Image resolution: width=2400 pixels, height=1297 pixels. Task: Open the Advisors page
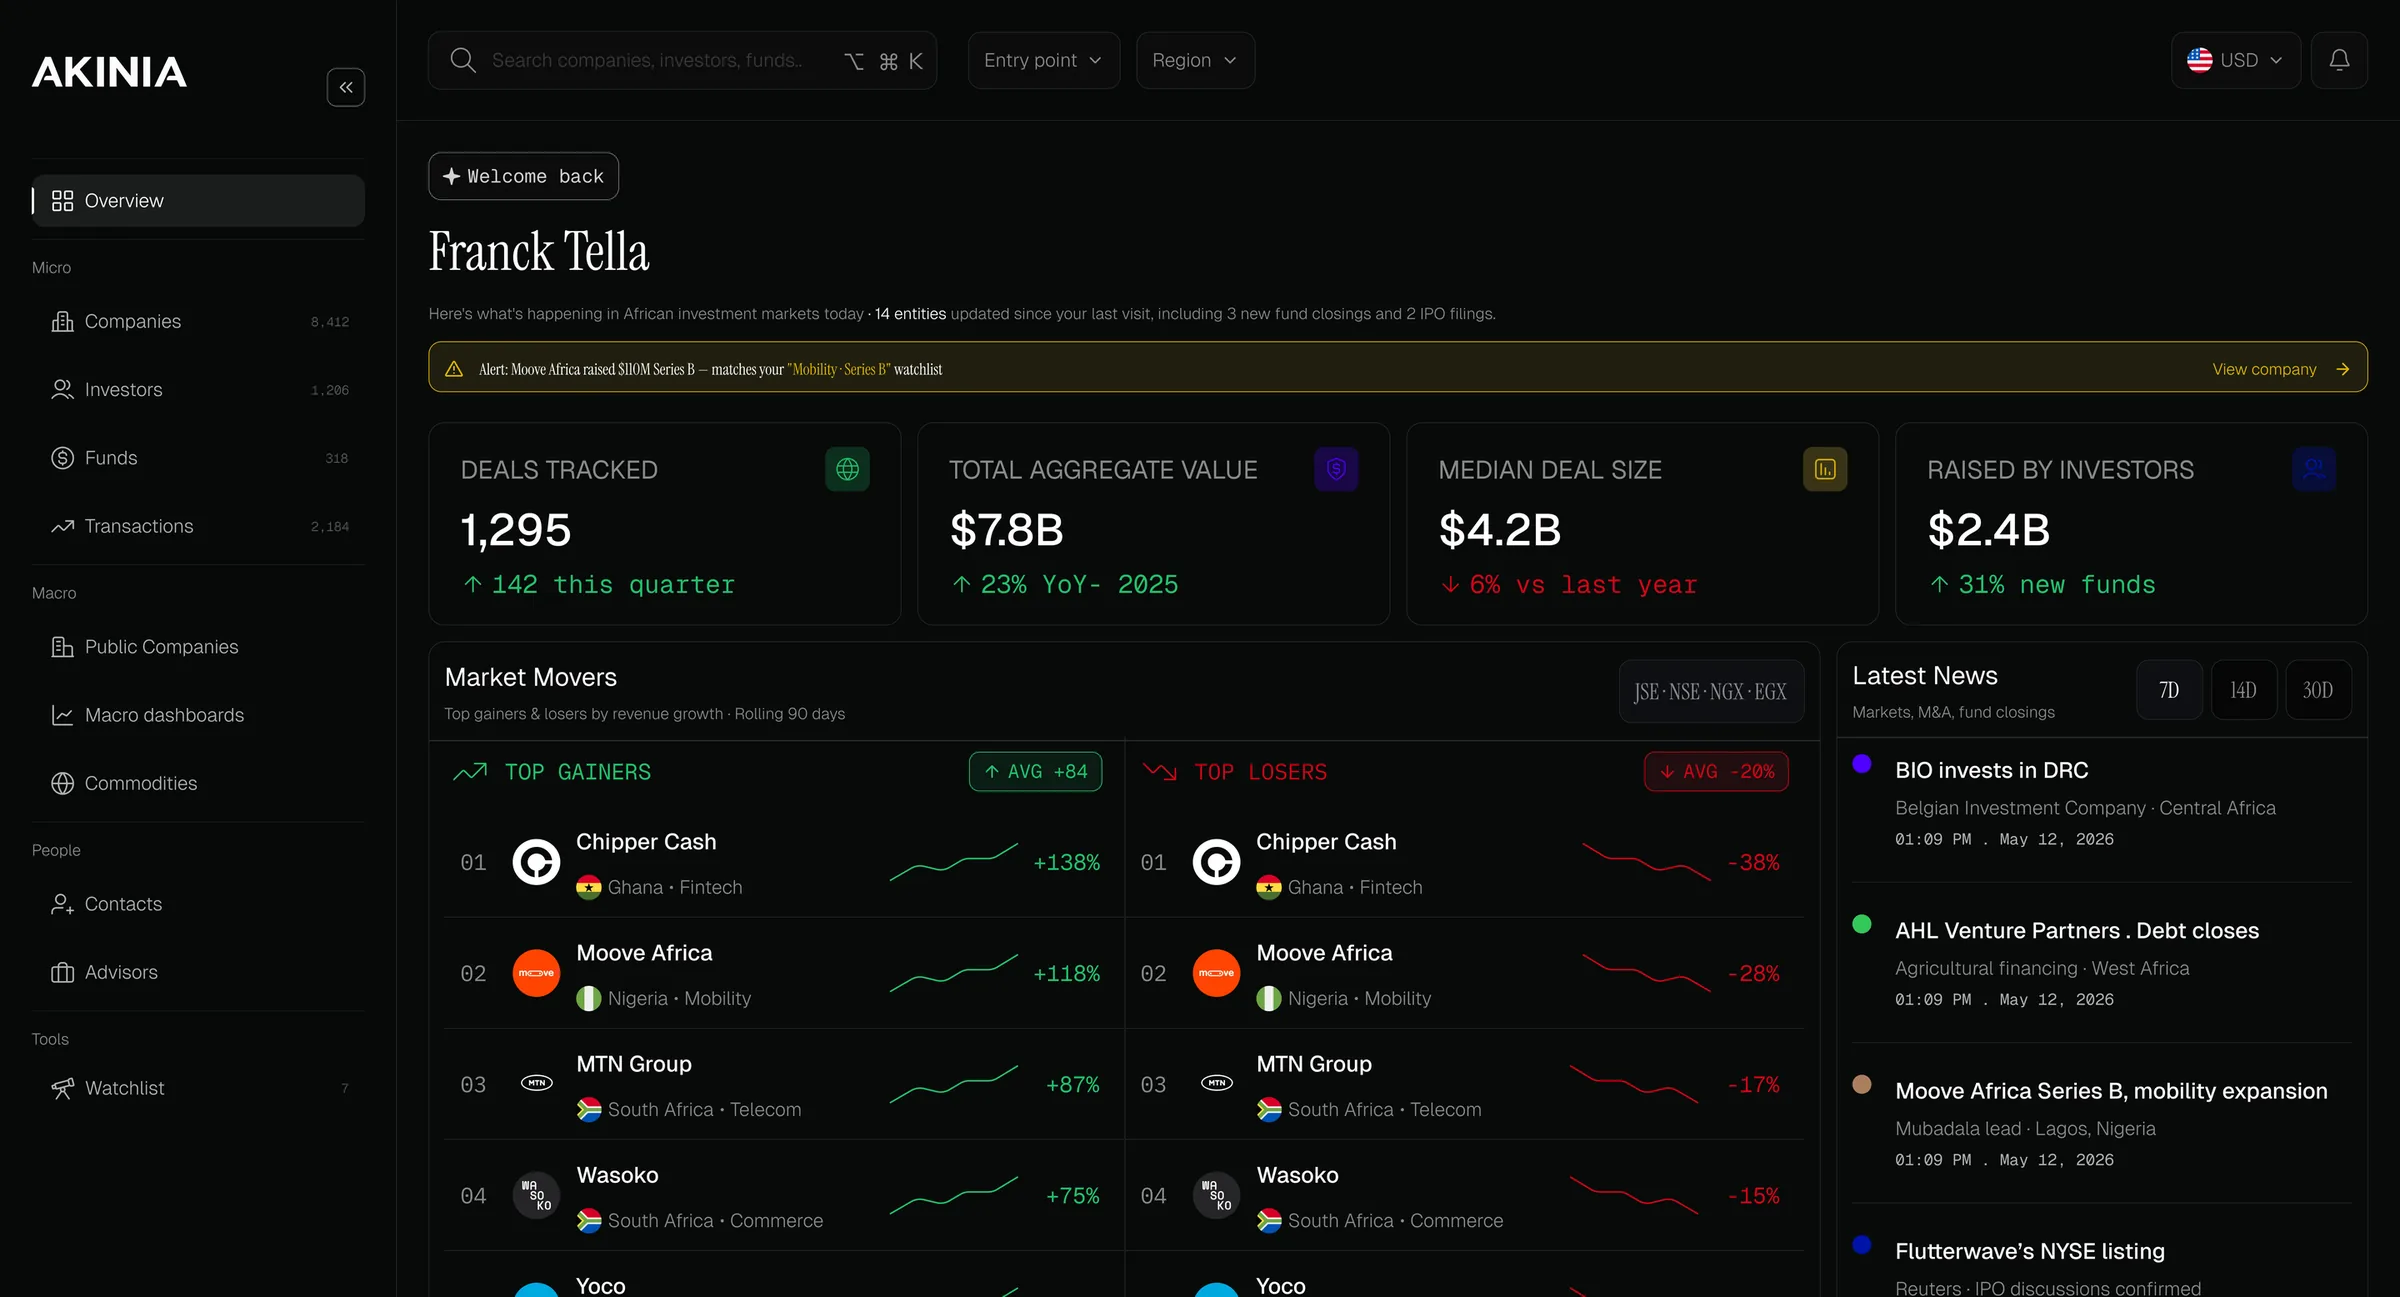pos(198,972)
